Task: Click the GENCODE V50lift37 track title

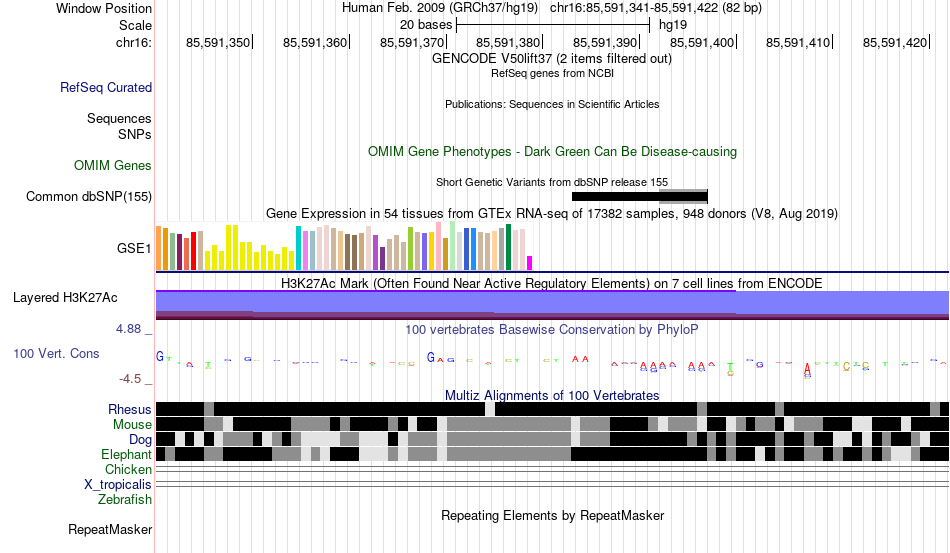Action: [552, 59]
